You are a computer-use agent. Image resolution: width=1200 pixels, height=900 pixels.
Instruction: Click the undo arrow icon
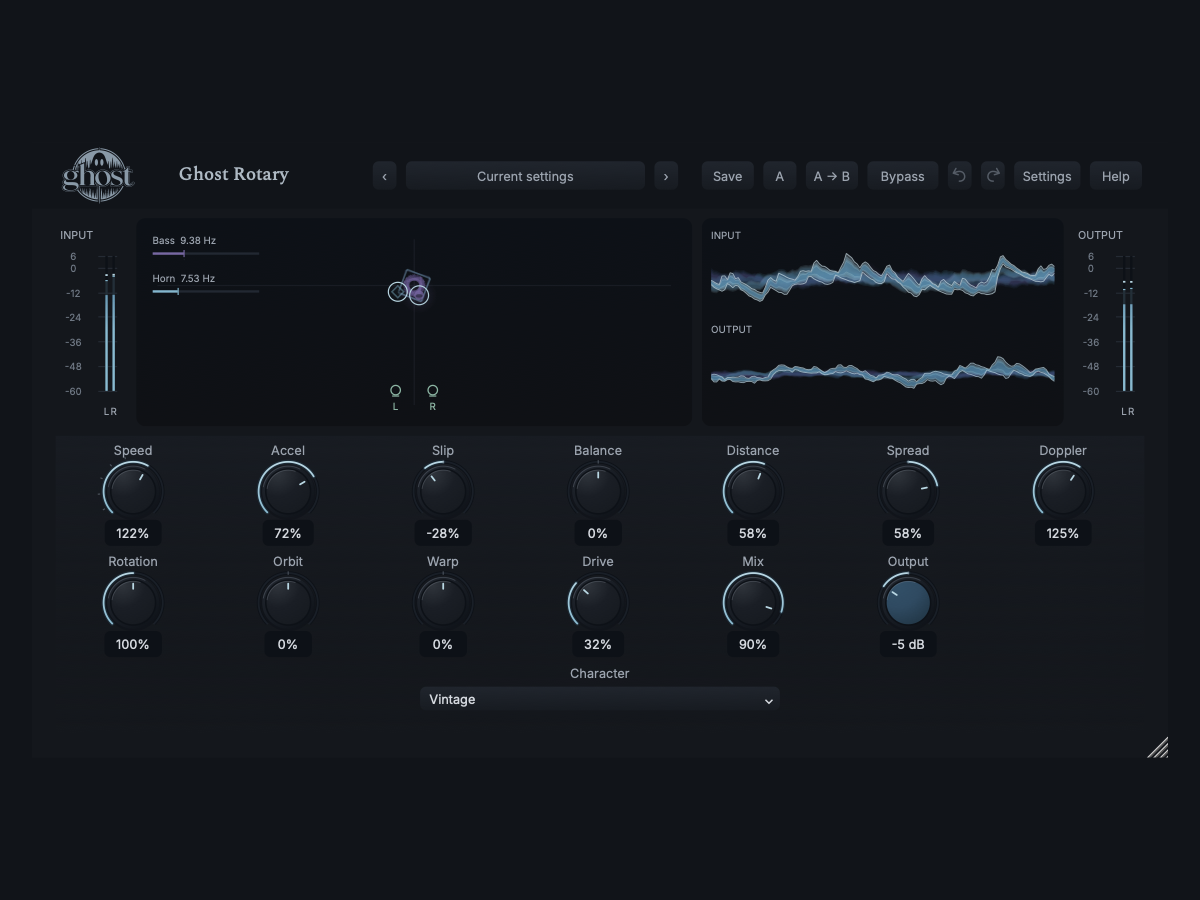(x=959, y=176)
